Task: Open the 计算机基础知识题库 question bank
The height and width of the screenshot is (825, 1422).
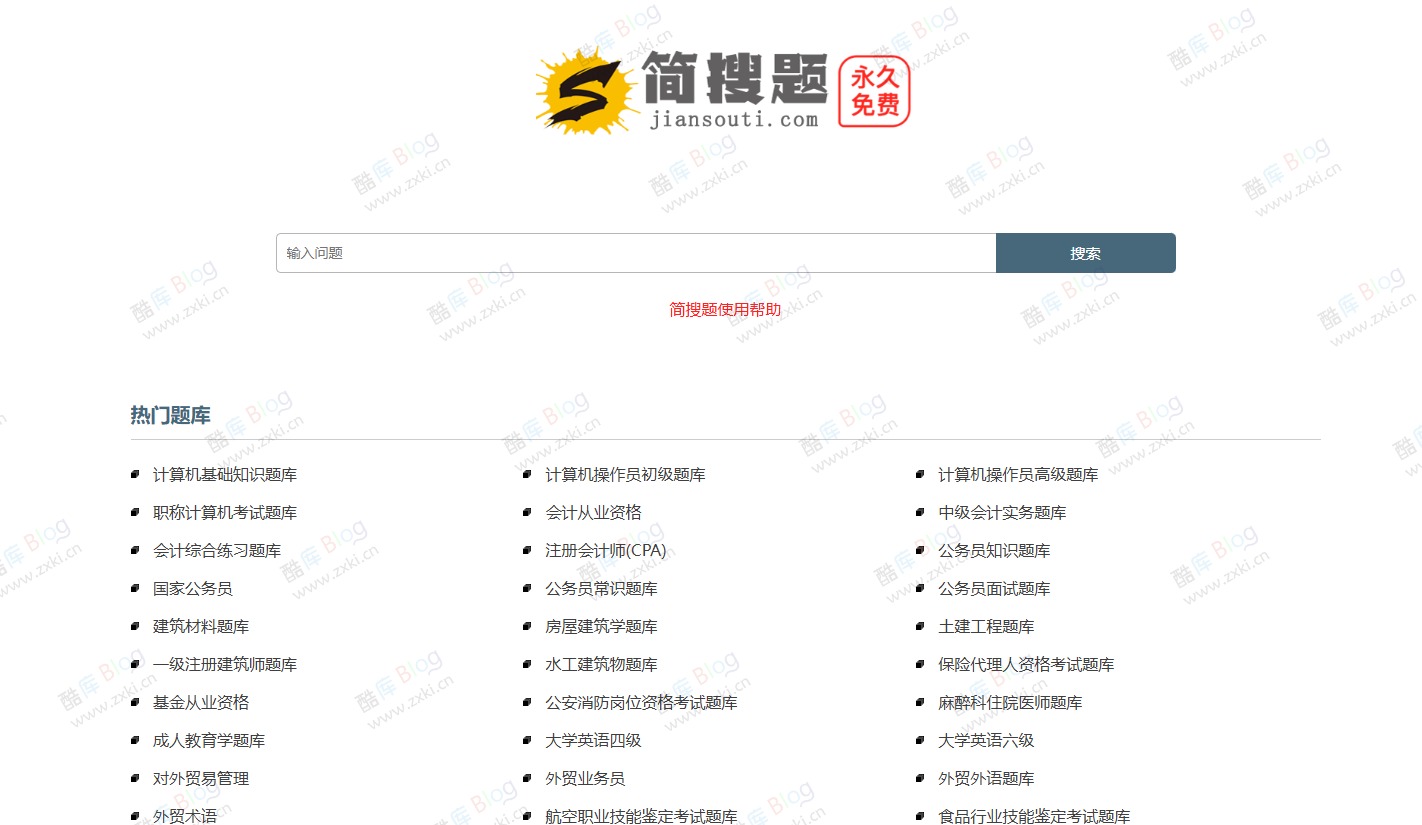Action: coord(224,474)
